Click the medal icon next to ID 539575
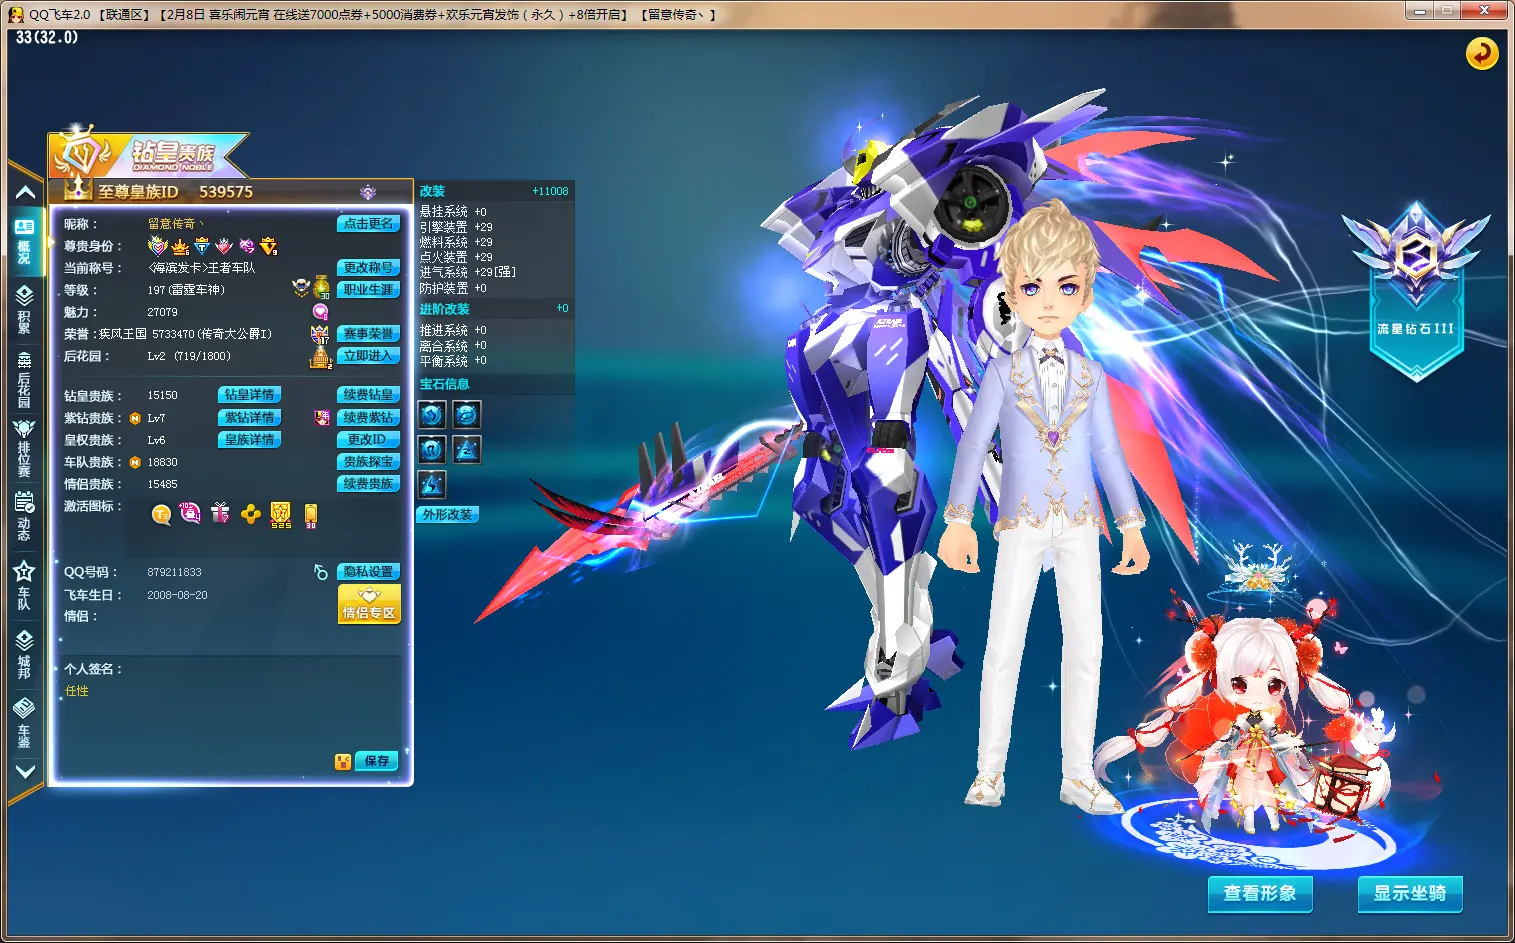 click(368, 192)
